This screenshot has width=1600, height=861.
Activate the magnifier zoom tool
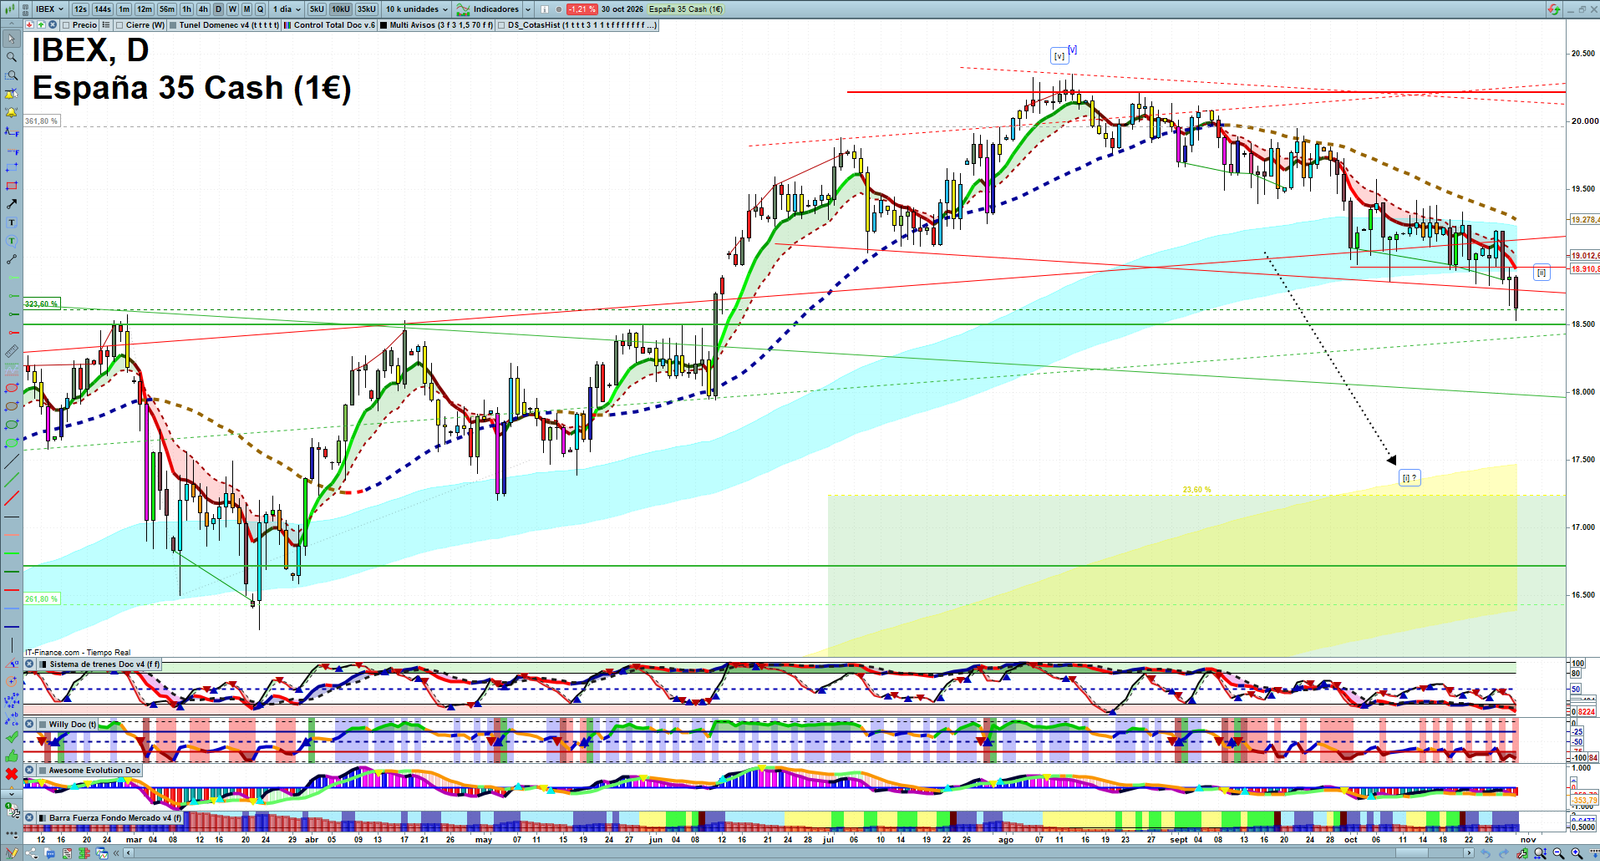point(11,57)
